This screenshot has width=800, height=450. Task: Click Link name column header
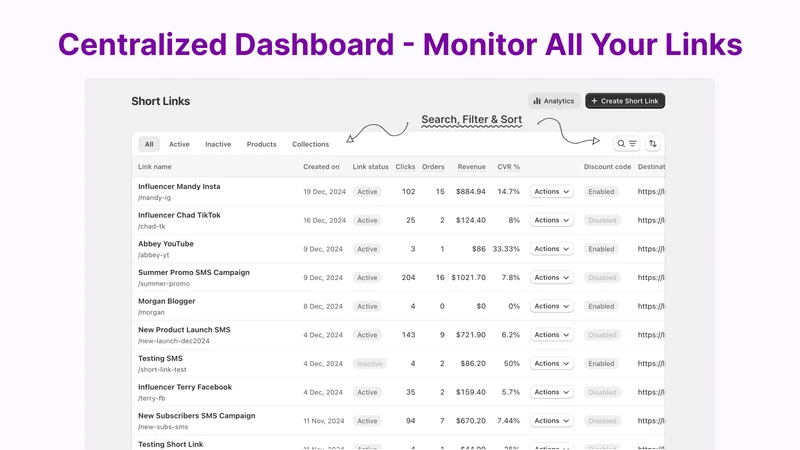click(x=155, y=167)
